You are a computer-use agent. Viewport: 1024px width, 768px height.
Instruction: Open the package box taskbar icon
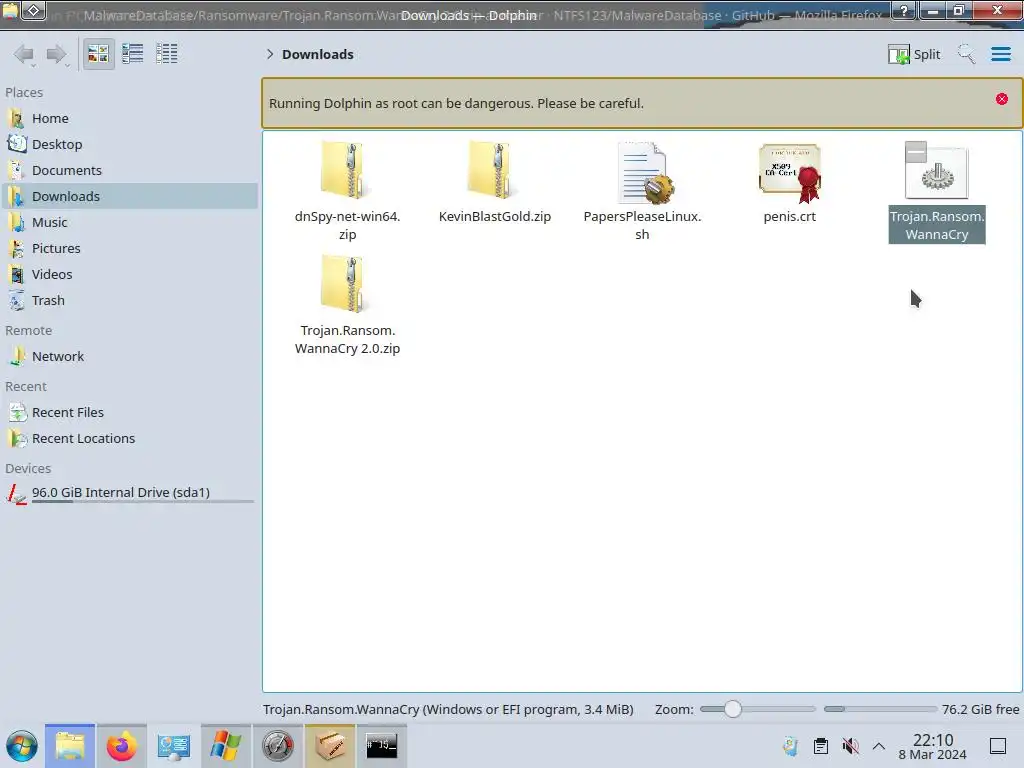(330, 746)
